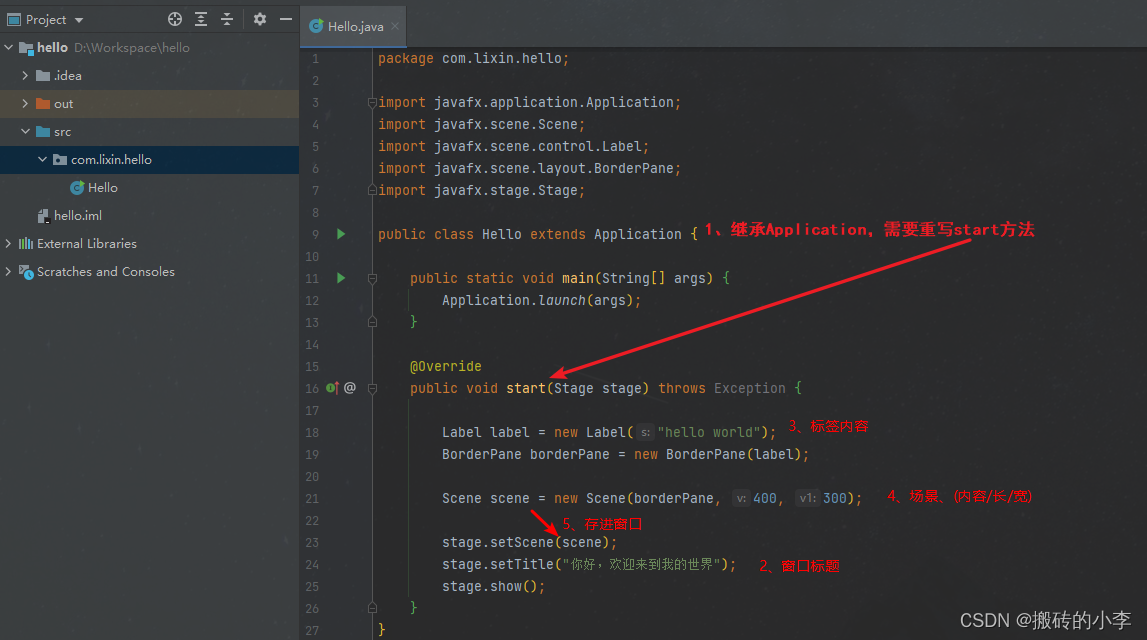Viewport: 1147px width, 640px height.
Task: Click the import javafx.stage.Stage line
Action: (x=481, y=190)
